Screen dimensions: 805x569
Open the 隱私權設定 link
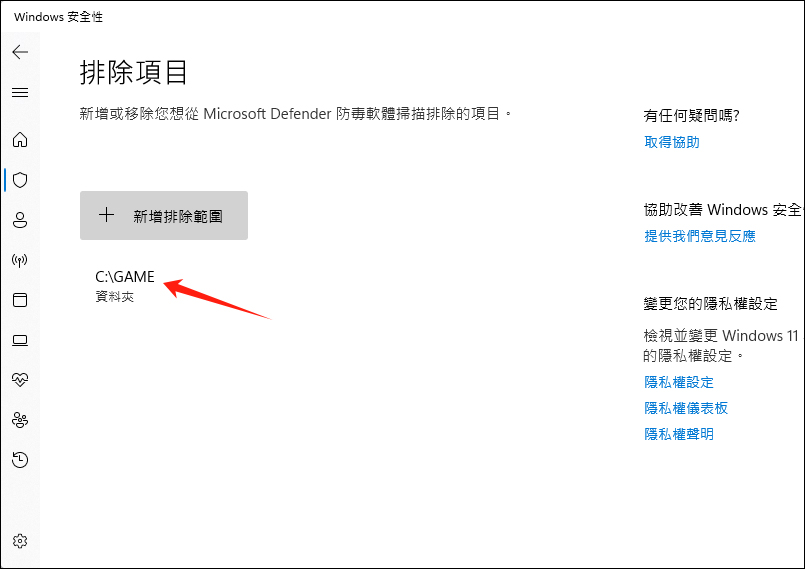tap(679, 383)
